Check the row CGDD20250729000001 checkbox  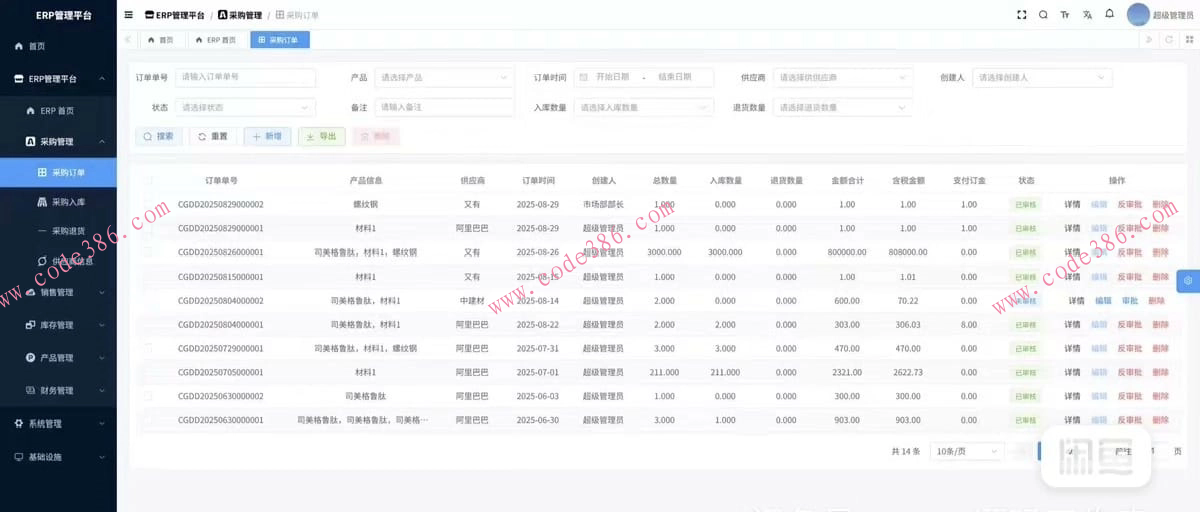tap(148, 348)
